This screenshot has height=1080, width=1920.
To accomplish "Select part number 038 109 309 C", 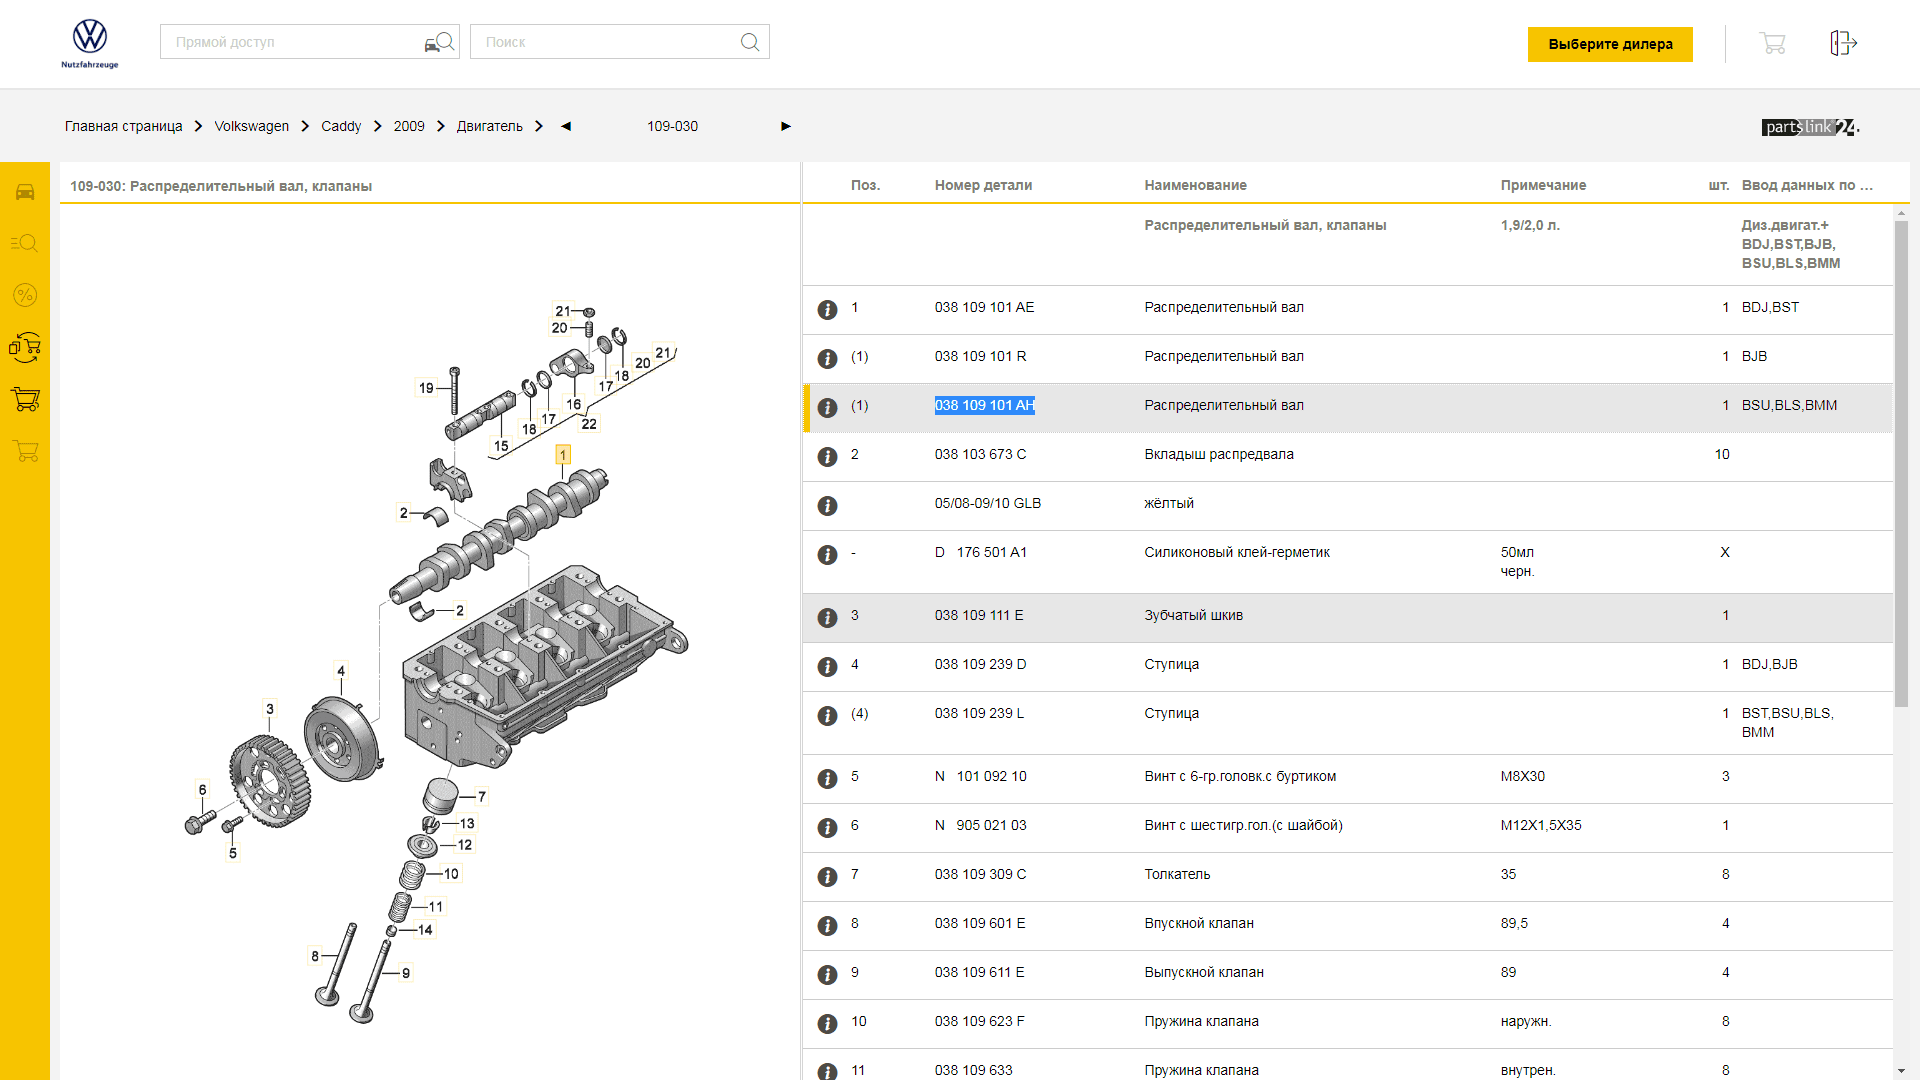I will coord(980,874).
